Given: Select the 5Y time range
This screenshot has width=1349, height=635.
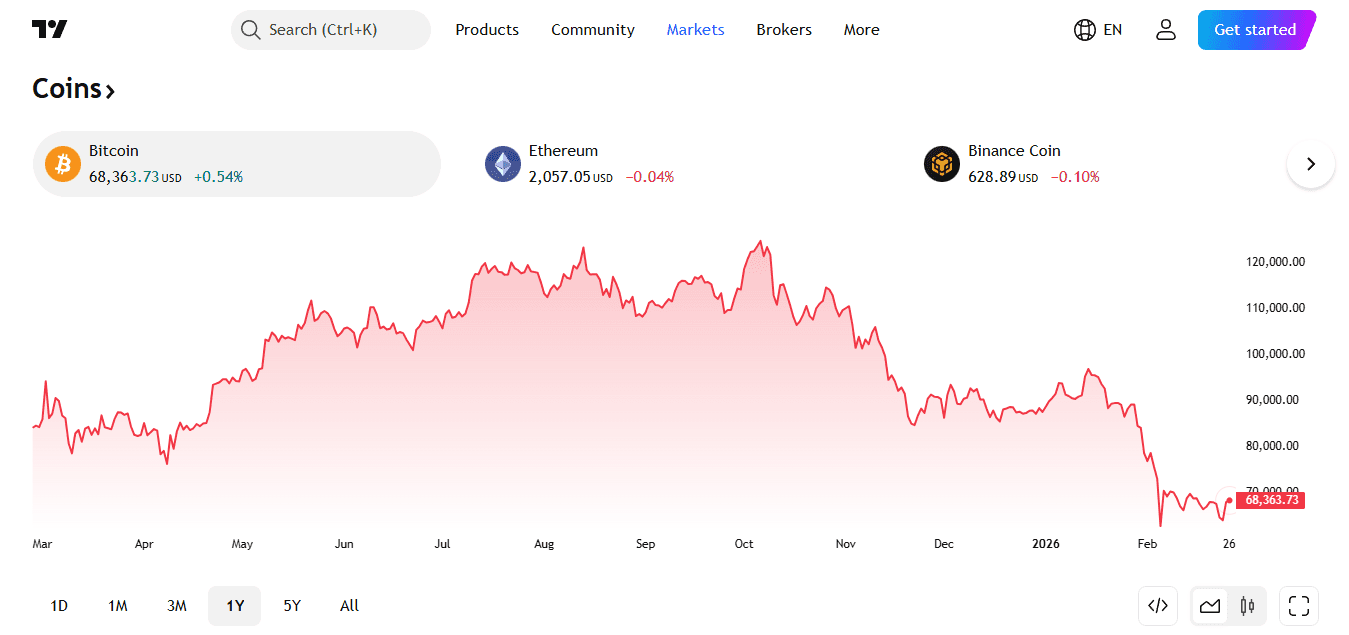Looking at the screenshot, I should (x=292, y=606).
